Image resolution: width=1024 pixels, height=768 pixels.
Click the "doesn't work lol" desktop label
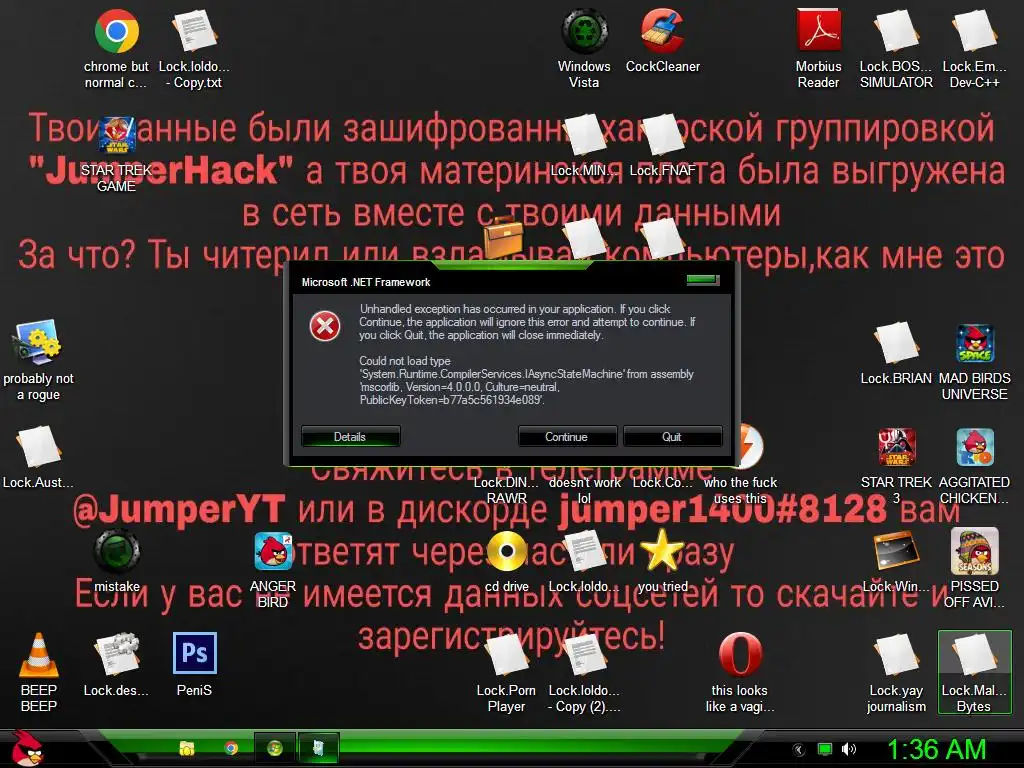584,490
